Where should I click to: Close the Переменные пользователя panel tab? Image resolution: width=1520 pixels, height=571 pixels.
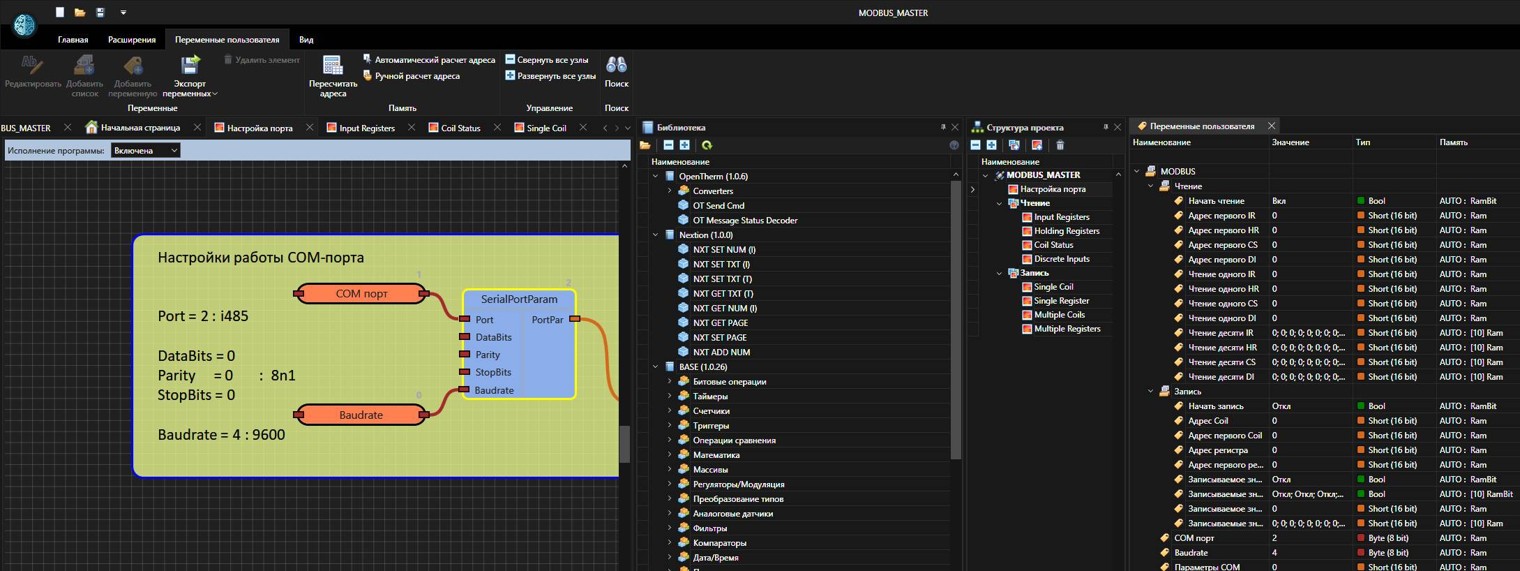[x=1271, y=126]
